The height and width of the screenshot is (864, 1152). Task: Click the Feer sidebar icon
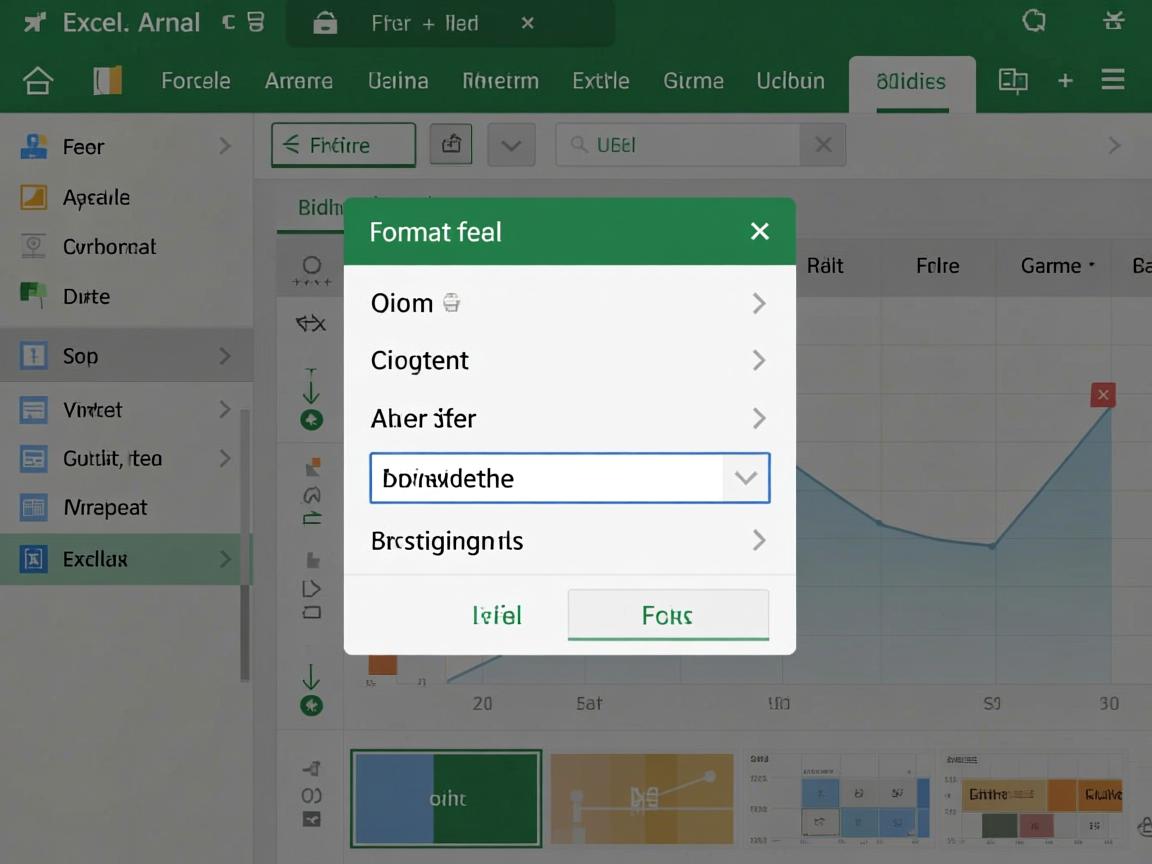pyautogui.click(x=34, y=147)
